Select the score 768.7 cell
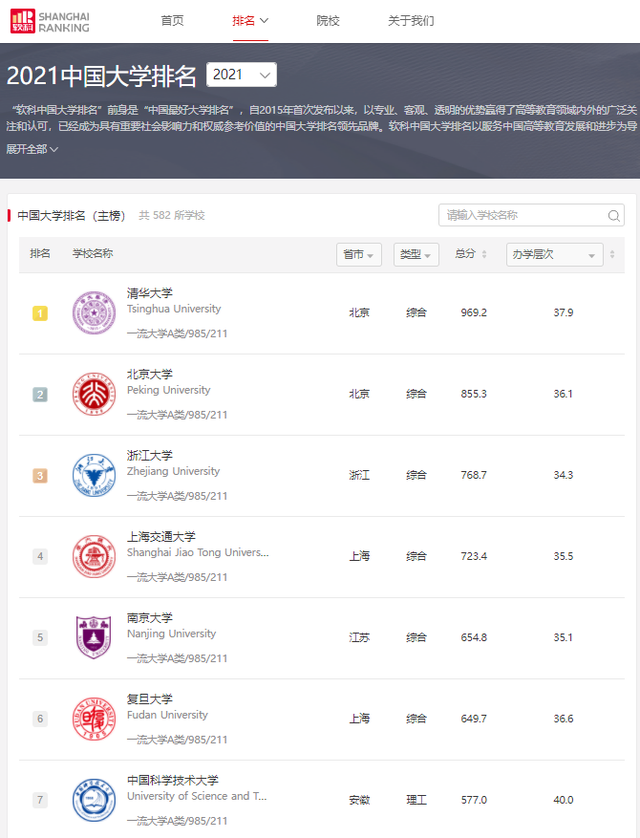This screenshot has height=838, width=640. point(474,475)
